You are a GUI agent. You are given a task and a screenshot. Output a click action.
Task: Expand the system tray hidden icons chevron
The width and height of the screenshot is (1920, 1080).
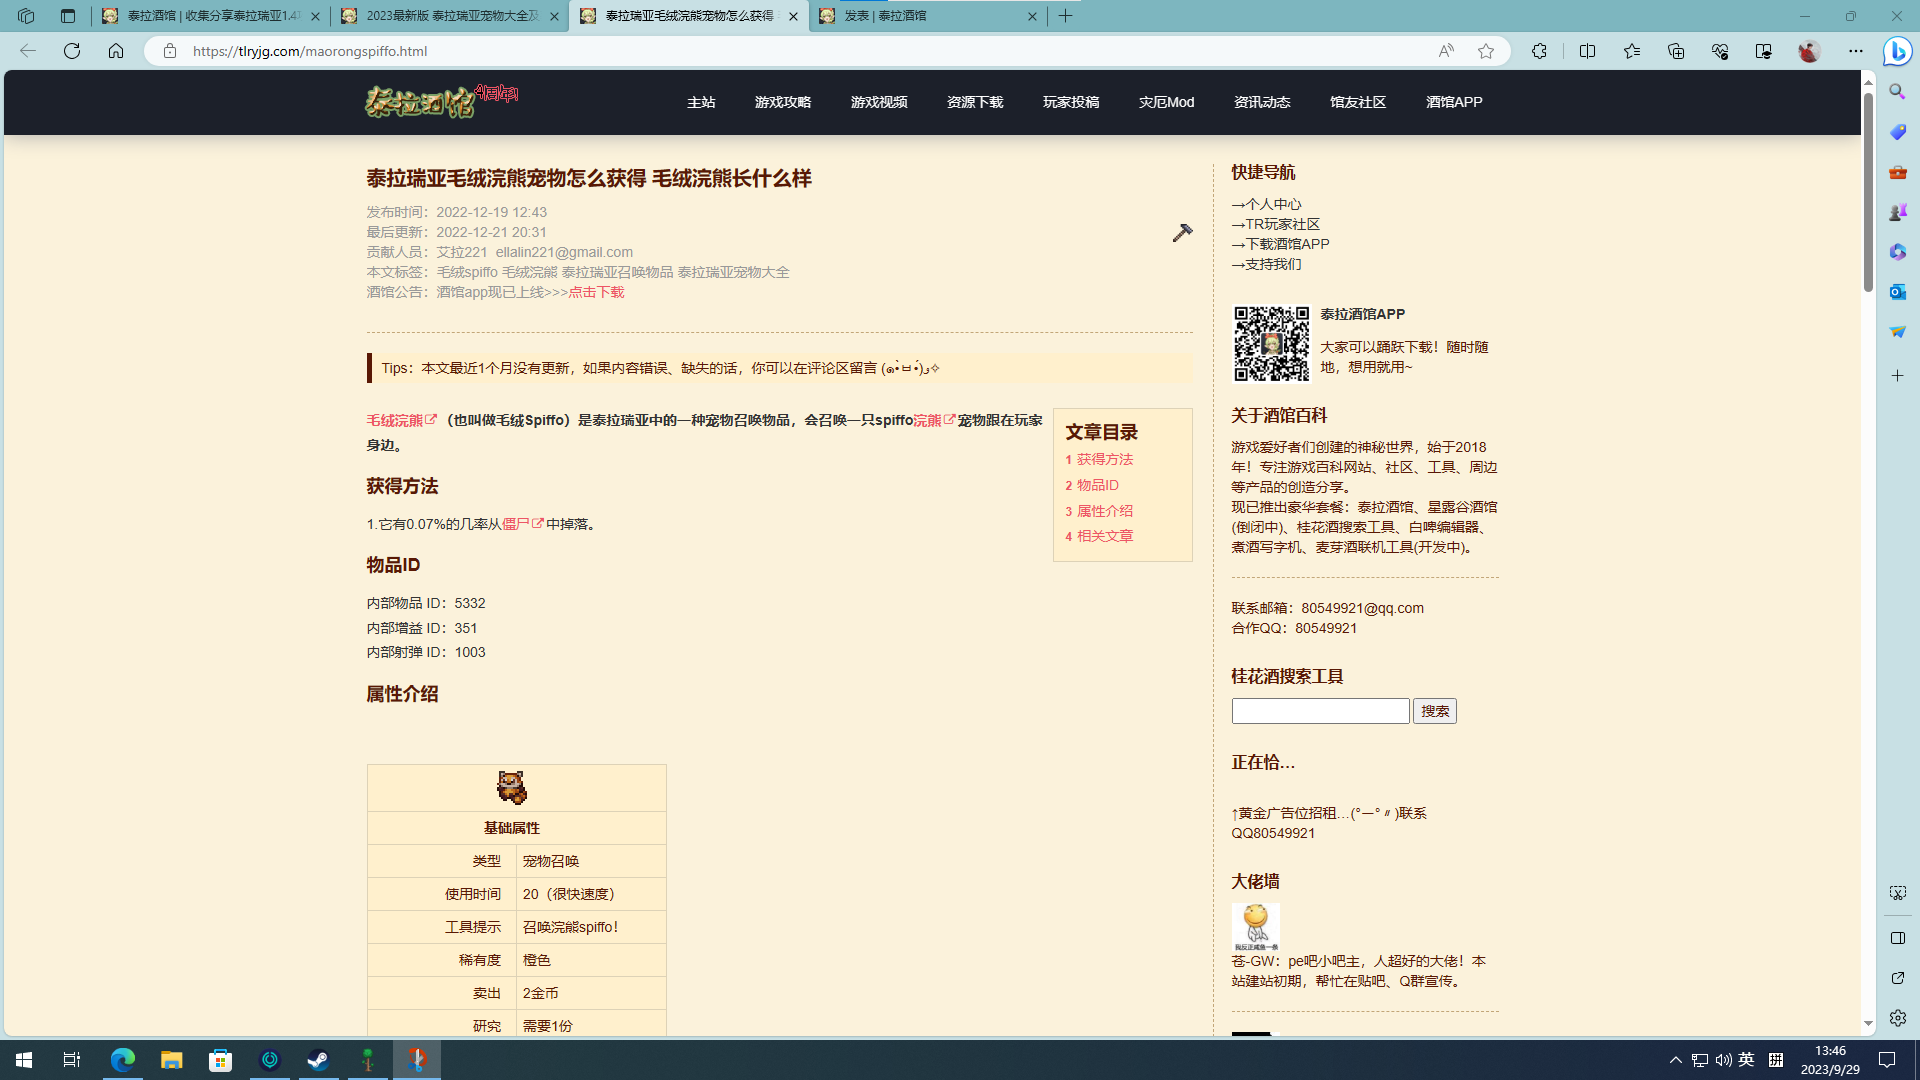1676,1060
